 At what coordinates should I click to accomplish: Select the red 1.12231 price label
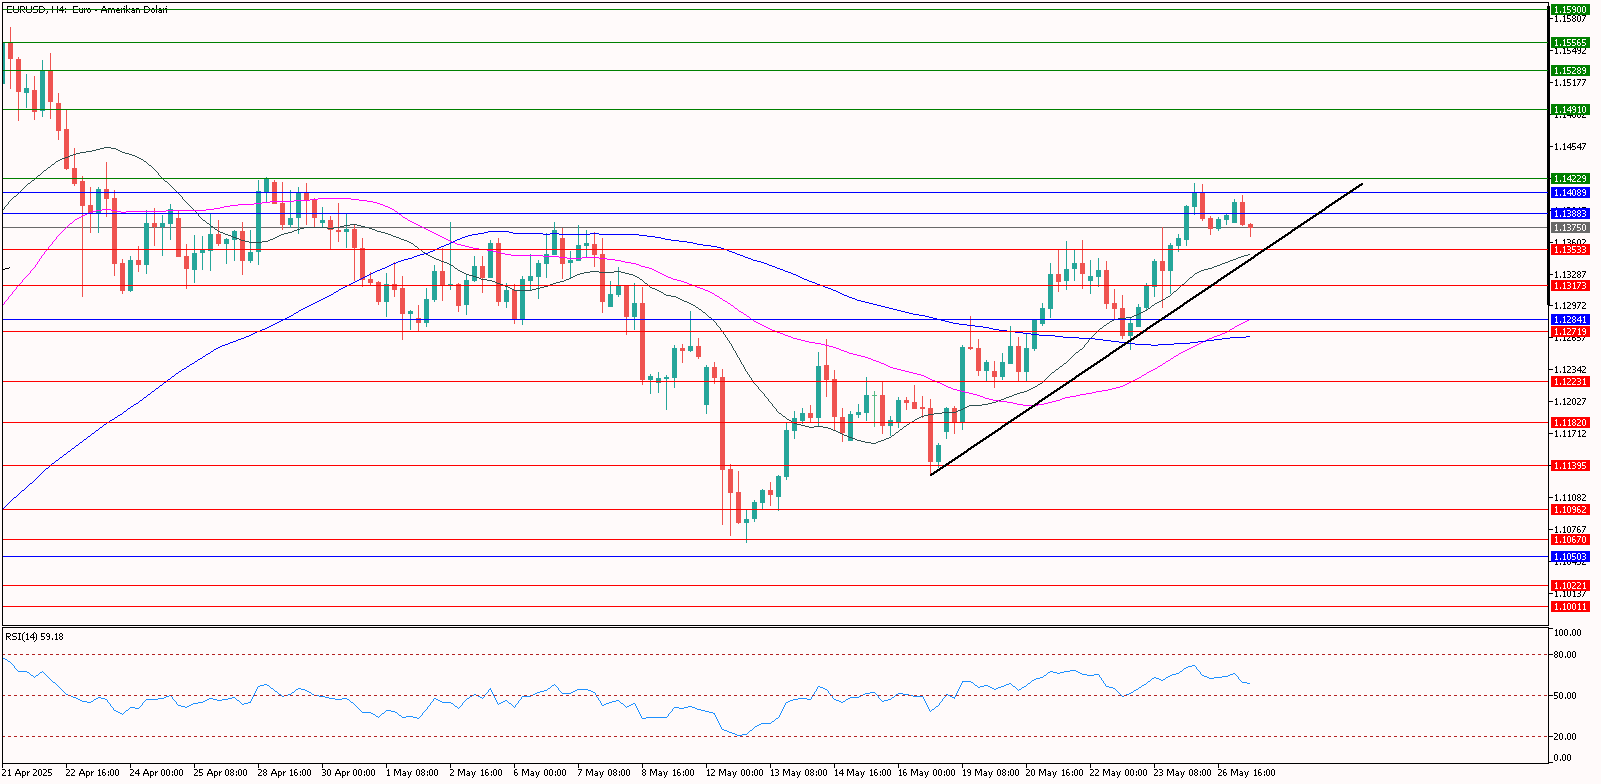(x=1570, y=382)
